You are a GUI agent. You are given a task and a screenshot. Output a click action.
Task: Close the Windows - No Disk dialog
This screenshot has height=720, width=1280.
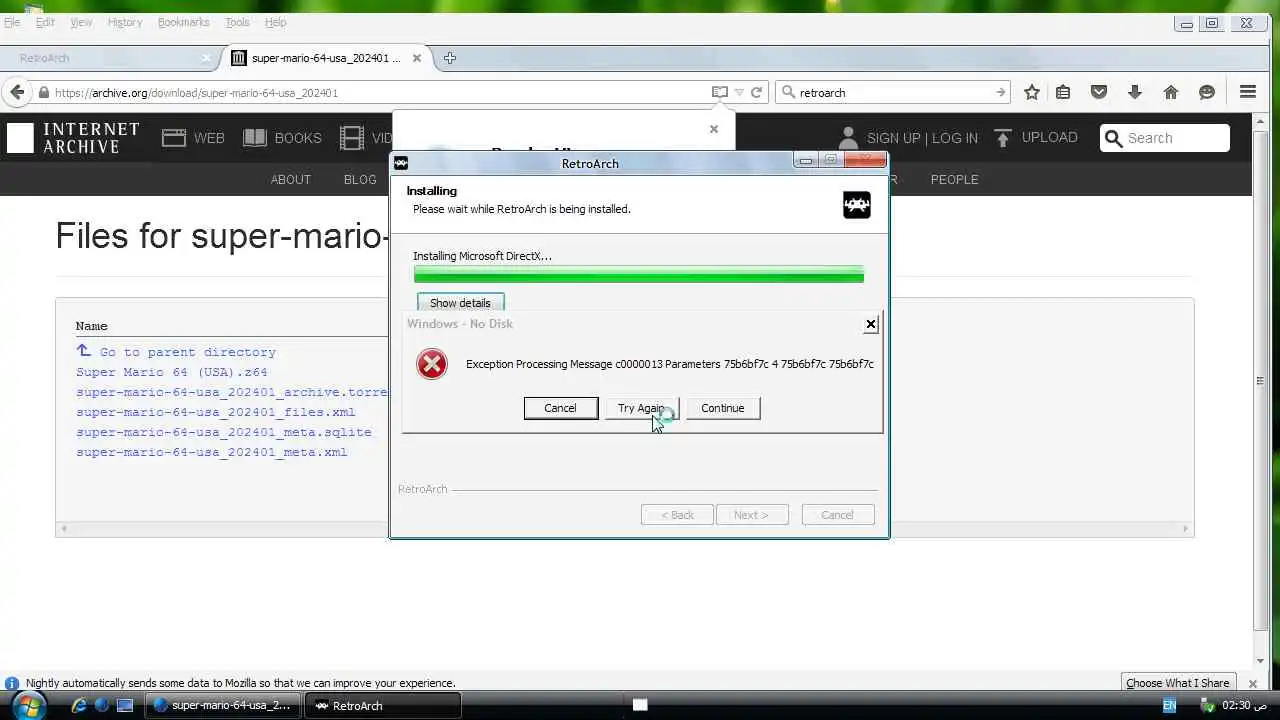point(870,324)
